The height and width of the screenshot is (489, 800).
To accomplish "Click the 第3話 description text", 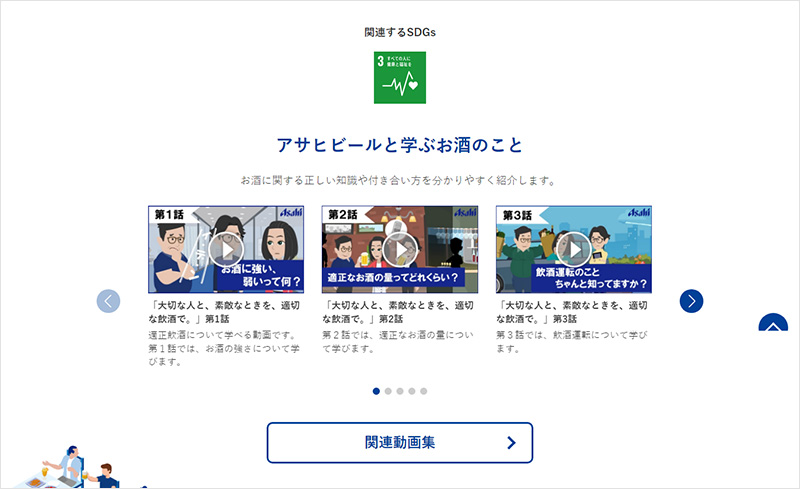I will coord(571,341).
